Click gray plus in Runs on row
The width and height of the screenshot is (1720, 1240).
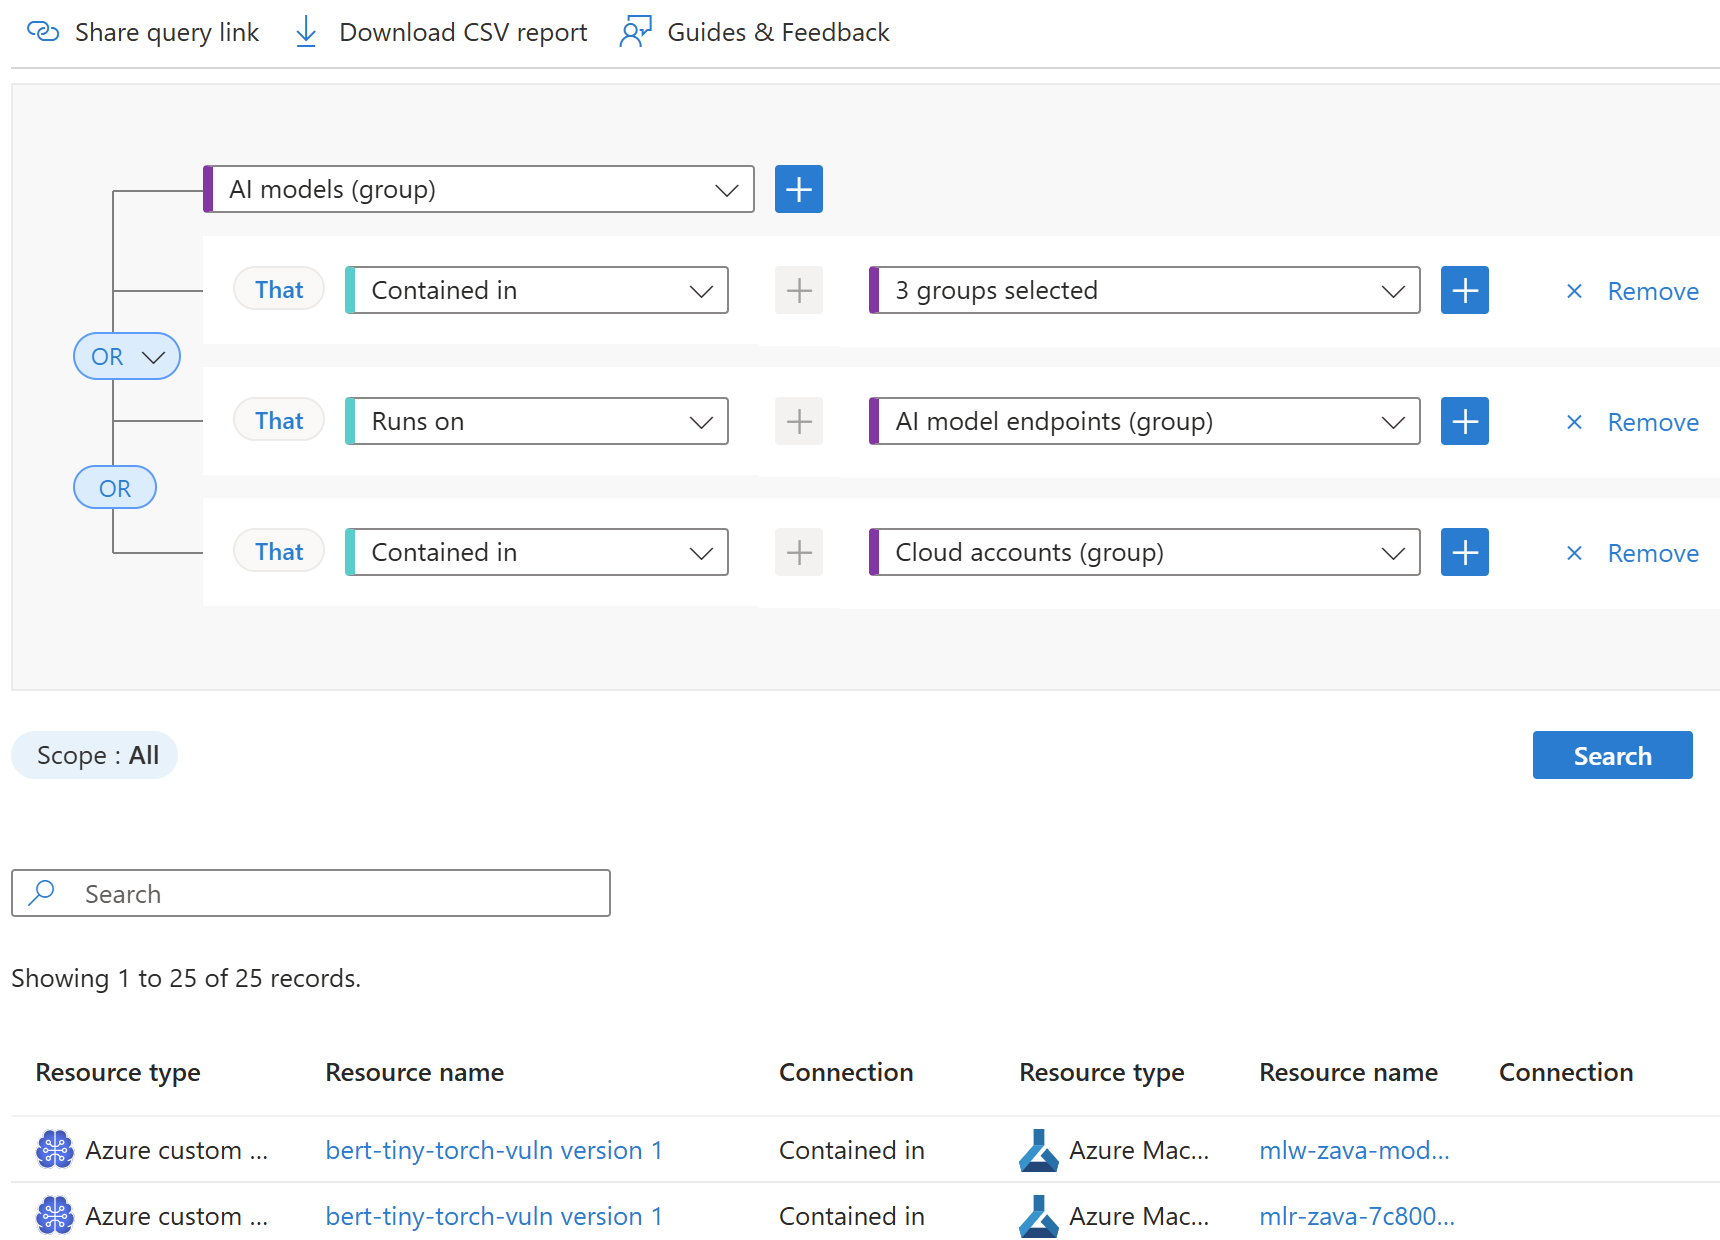[799, 421]
